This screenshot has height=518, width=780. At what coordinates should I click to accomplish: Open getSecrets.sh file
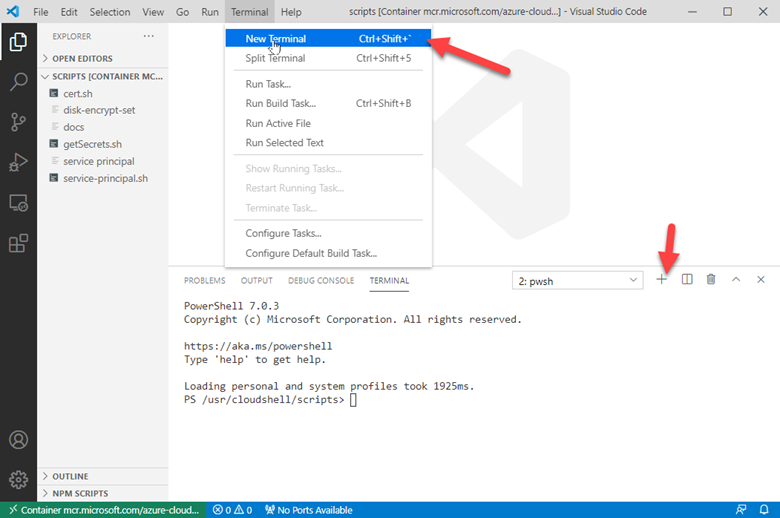coord(102,144)
